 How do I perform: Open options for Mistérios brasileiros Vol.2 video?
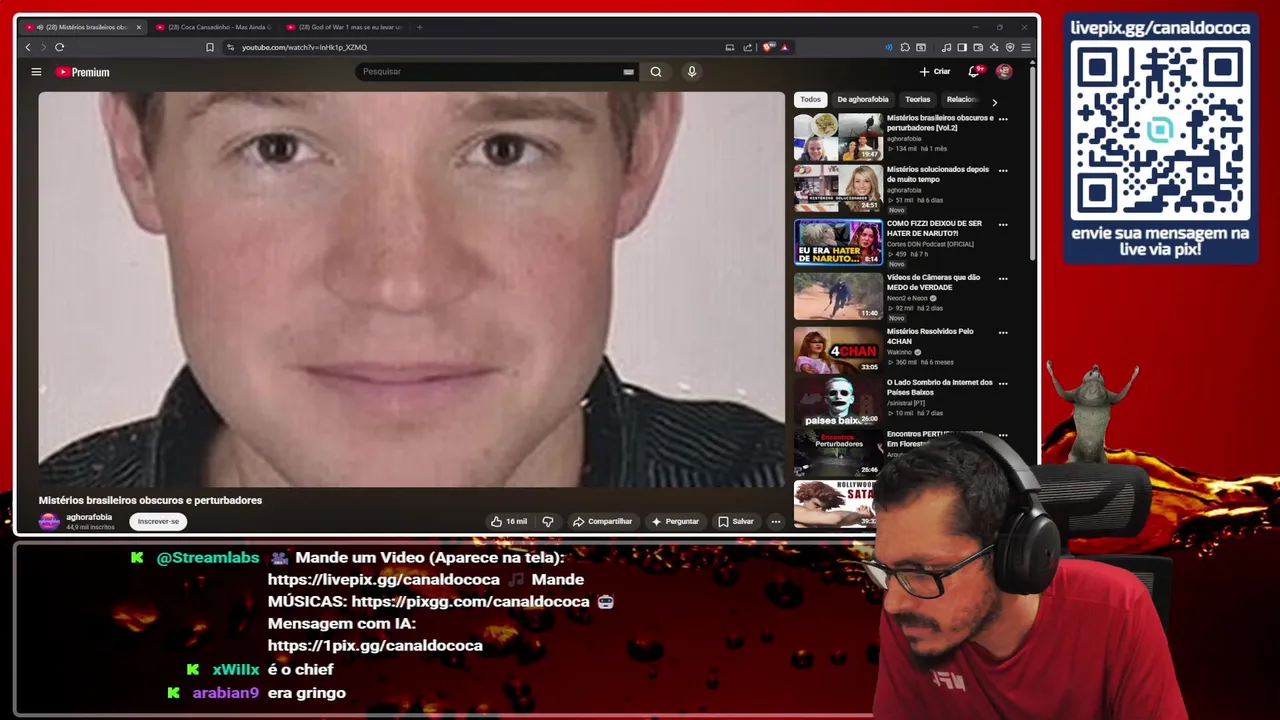pyautogui.click(x=1003, y=119)
